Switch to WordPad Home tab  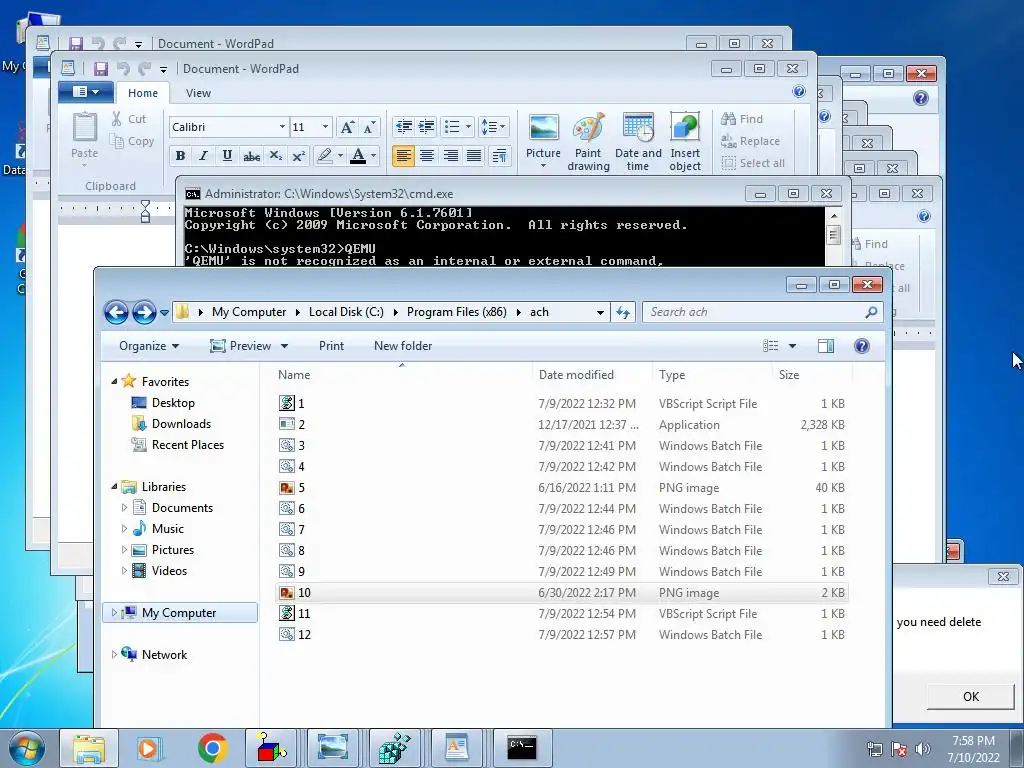(142, 93)
